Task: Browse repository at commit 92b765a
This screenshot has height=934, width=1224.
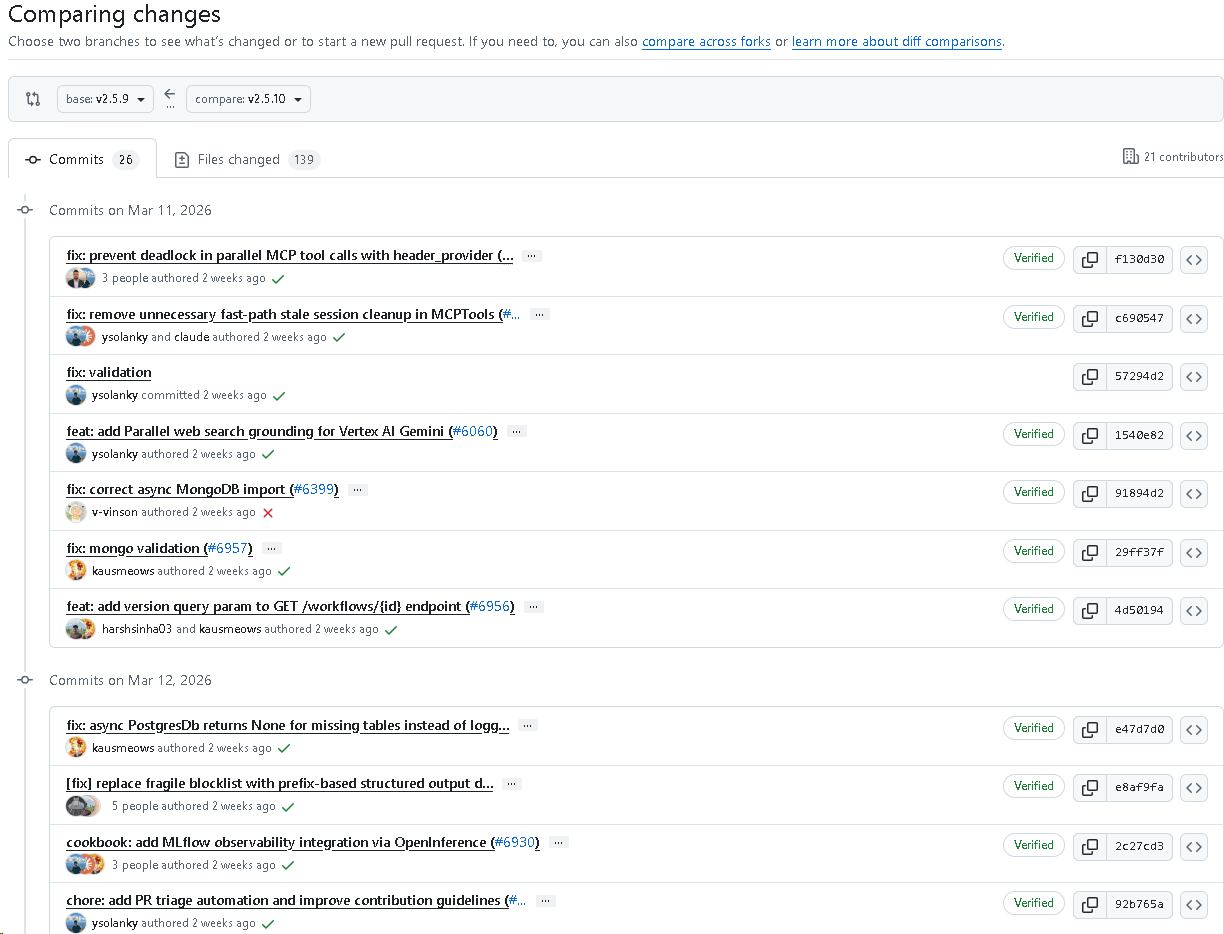Action: 1194,905
